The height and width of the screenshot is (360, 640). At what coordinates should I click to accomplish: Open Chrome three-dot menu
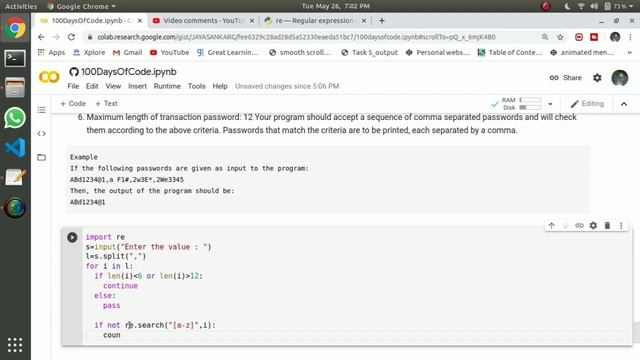point(631,37)
